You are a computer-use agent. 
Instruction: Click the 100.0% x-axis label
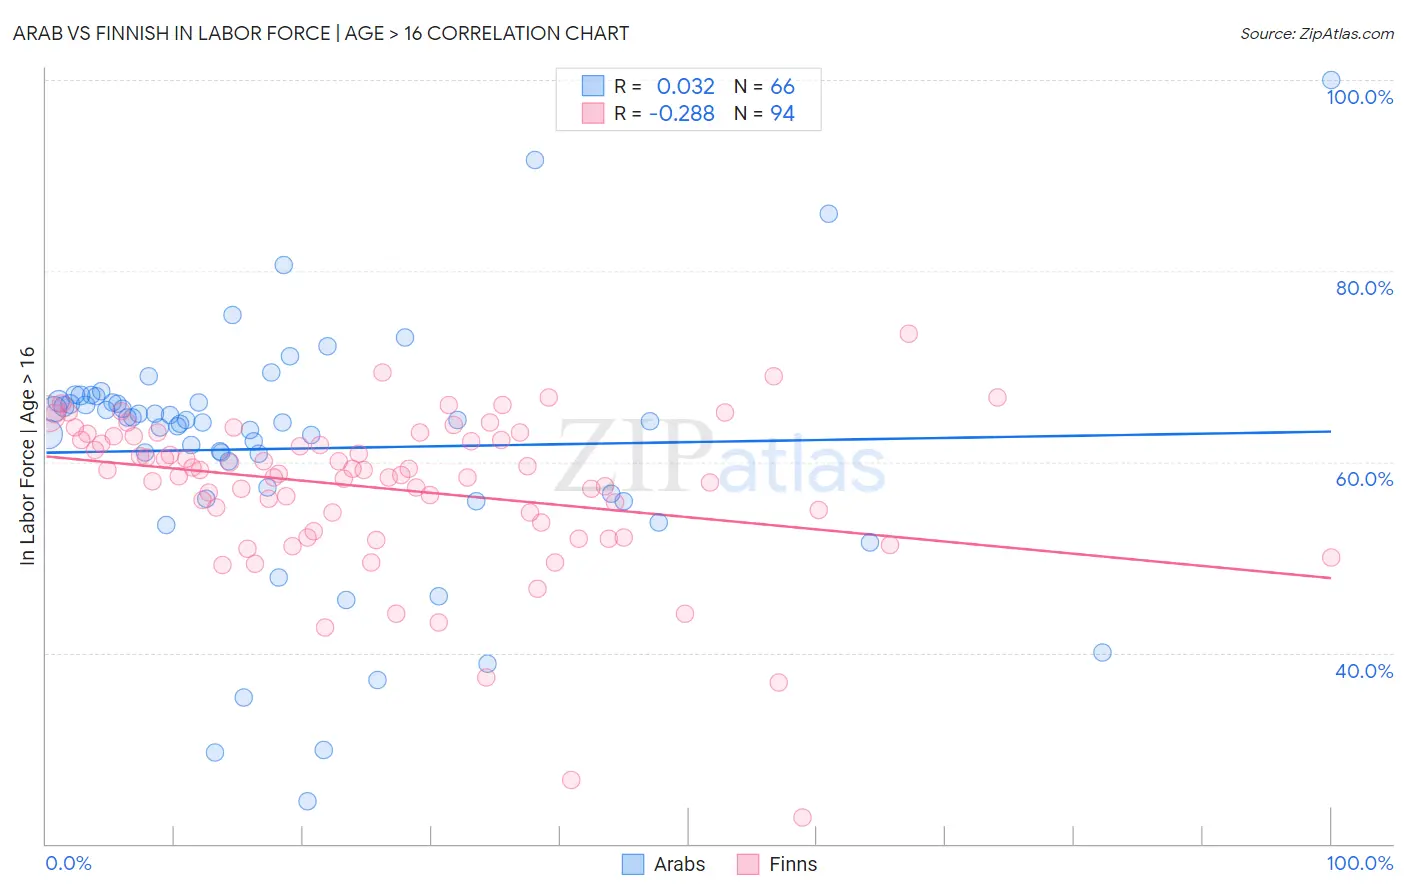coord(1360,863)
